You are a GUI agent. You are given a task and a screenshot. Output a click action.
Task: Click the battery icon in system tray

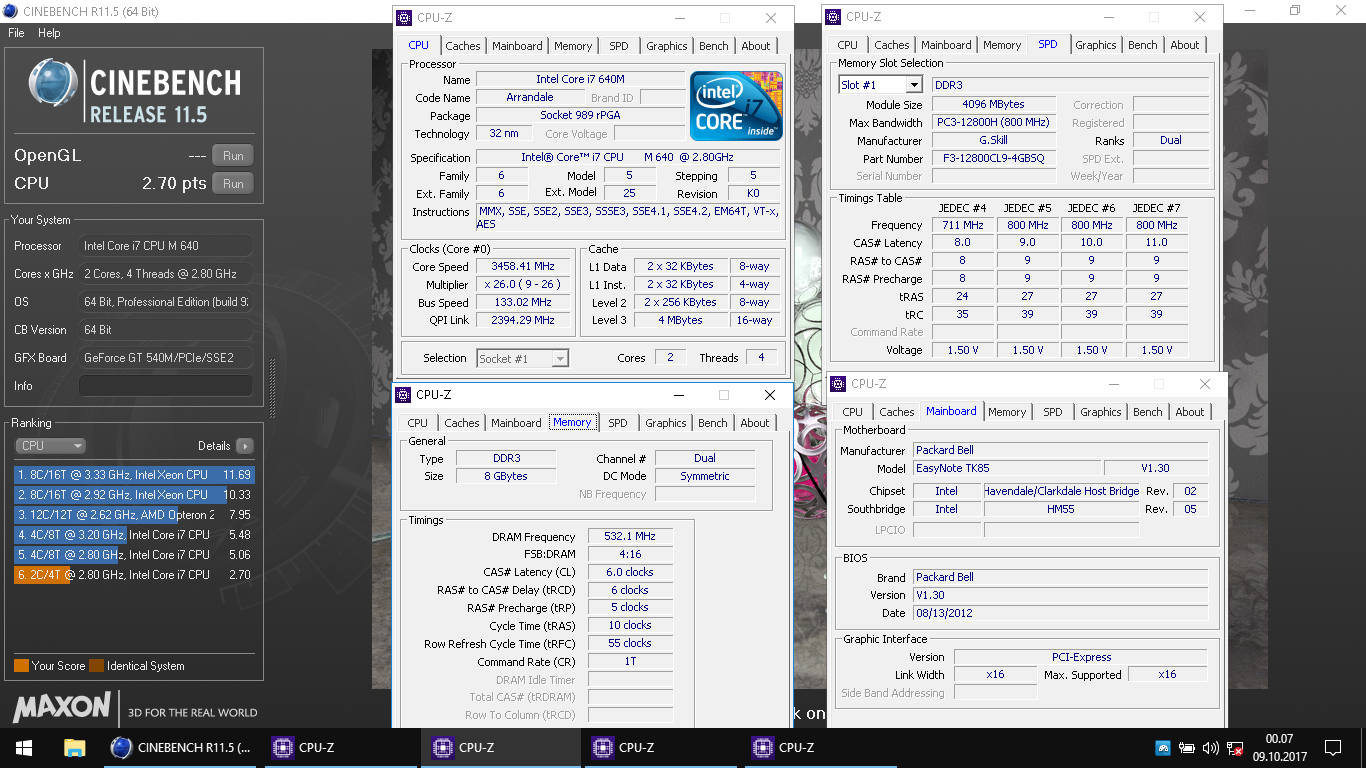[x=1187, y=747]
